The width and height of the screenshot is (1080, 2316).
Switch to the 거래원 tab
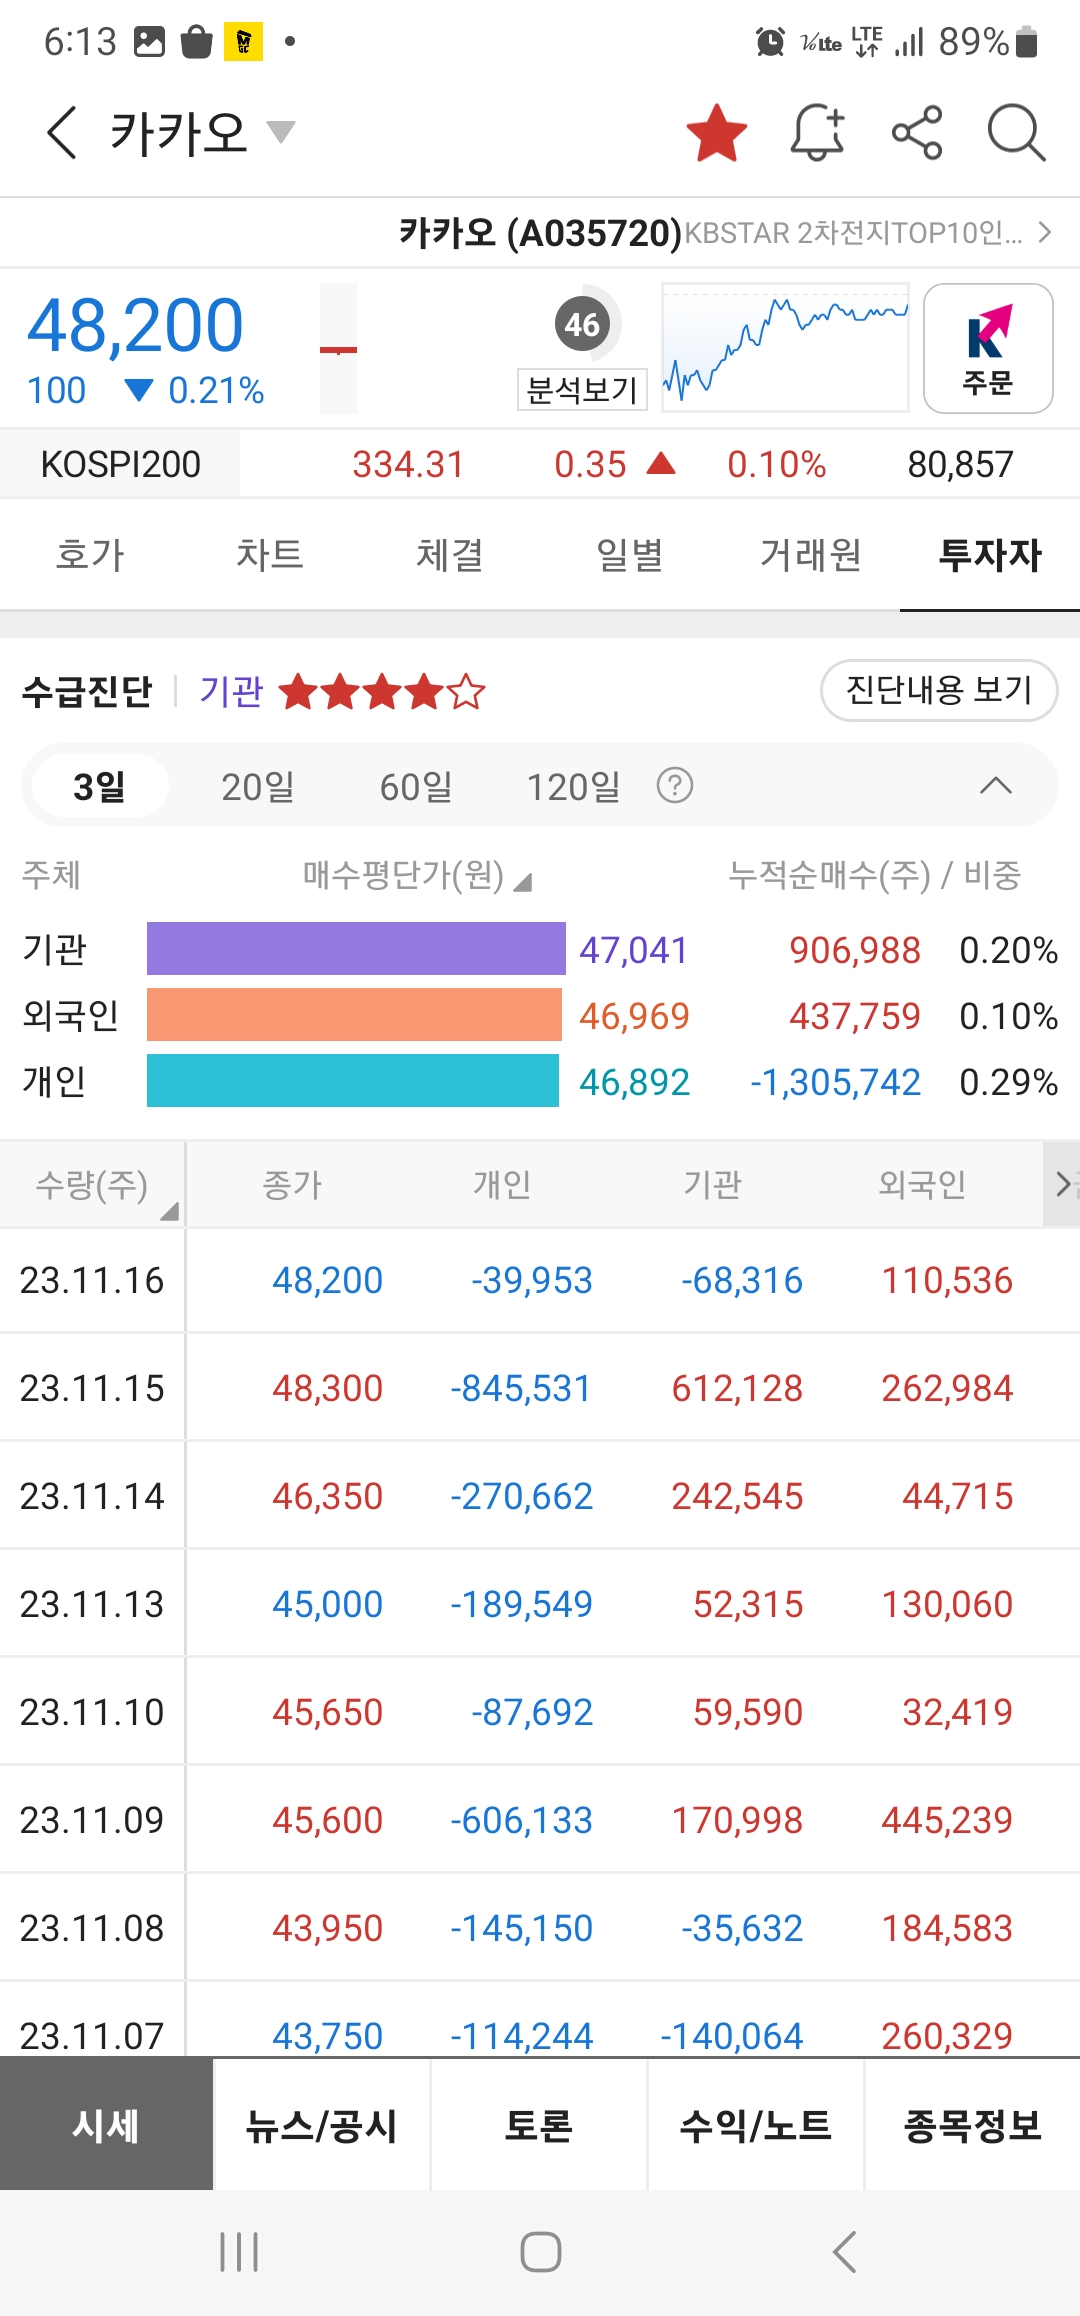click(x=810, y=555)
